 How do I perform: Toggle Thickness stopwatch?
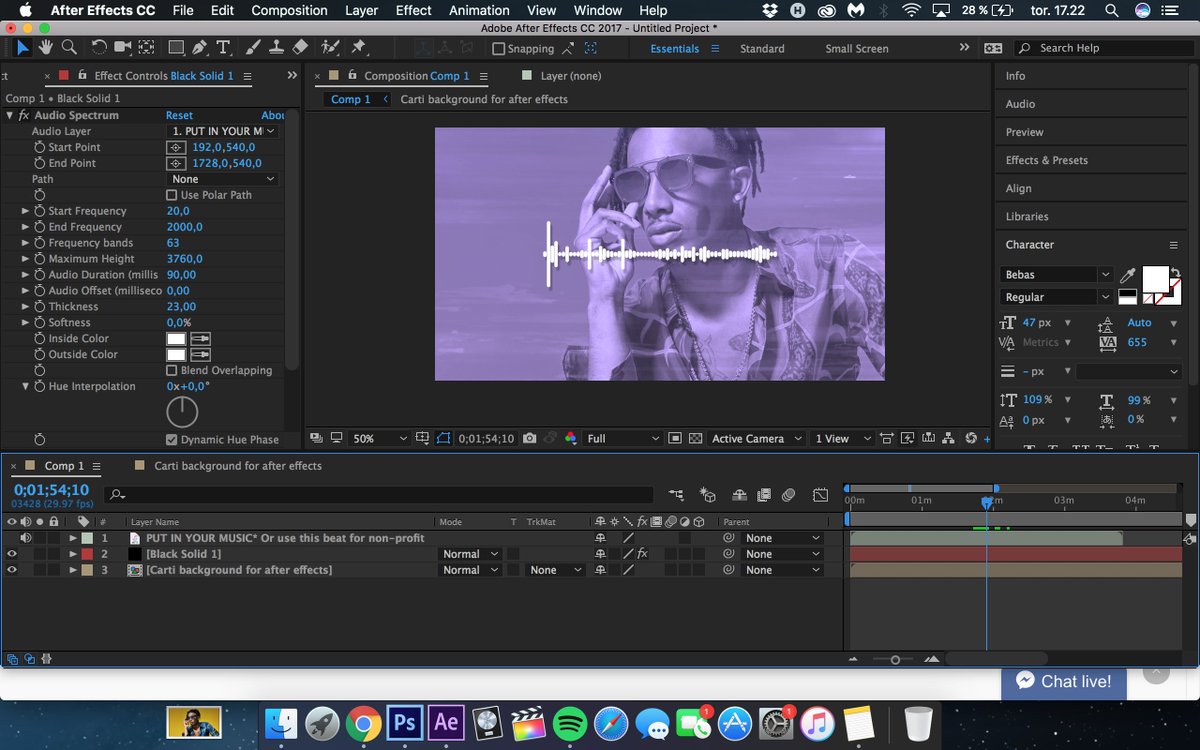coord(40,307)
